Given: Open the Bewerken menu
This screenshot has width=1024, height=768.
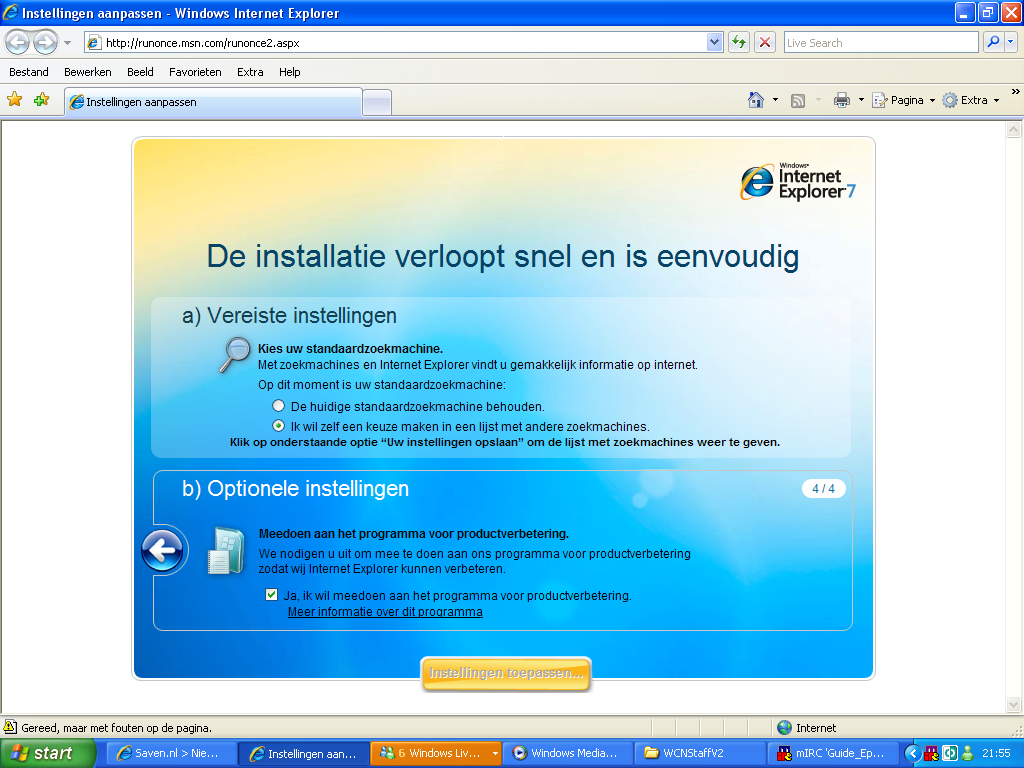Looking at the screenshot, I should (88, 72).
